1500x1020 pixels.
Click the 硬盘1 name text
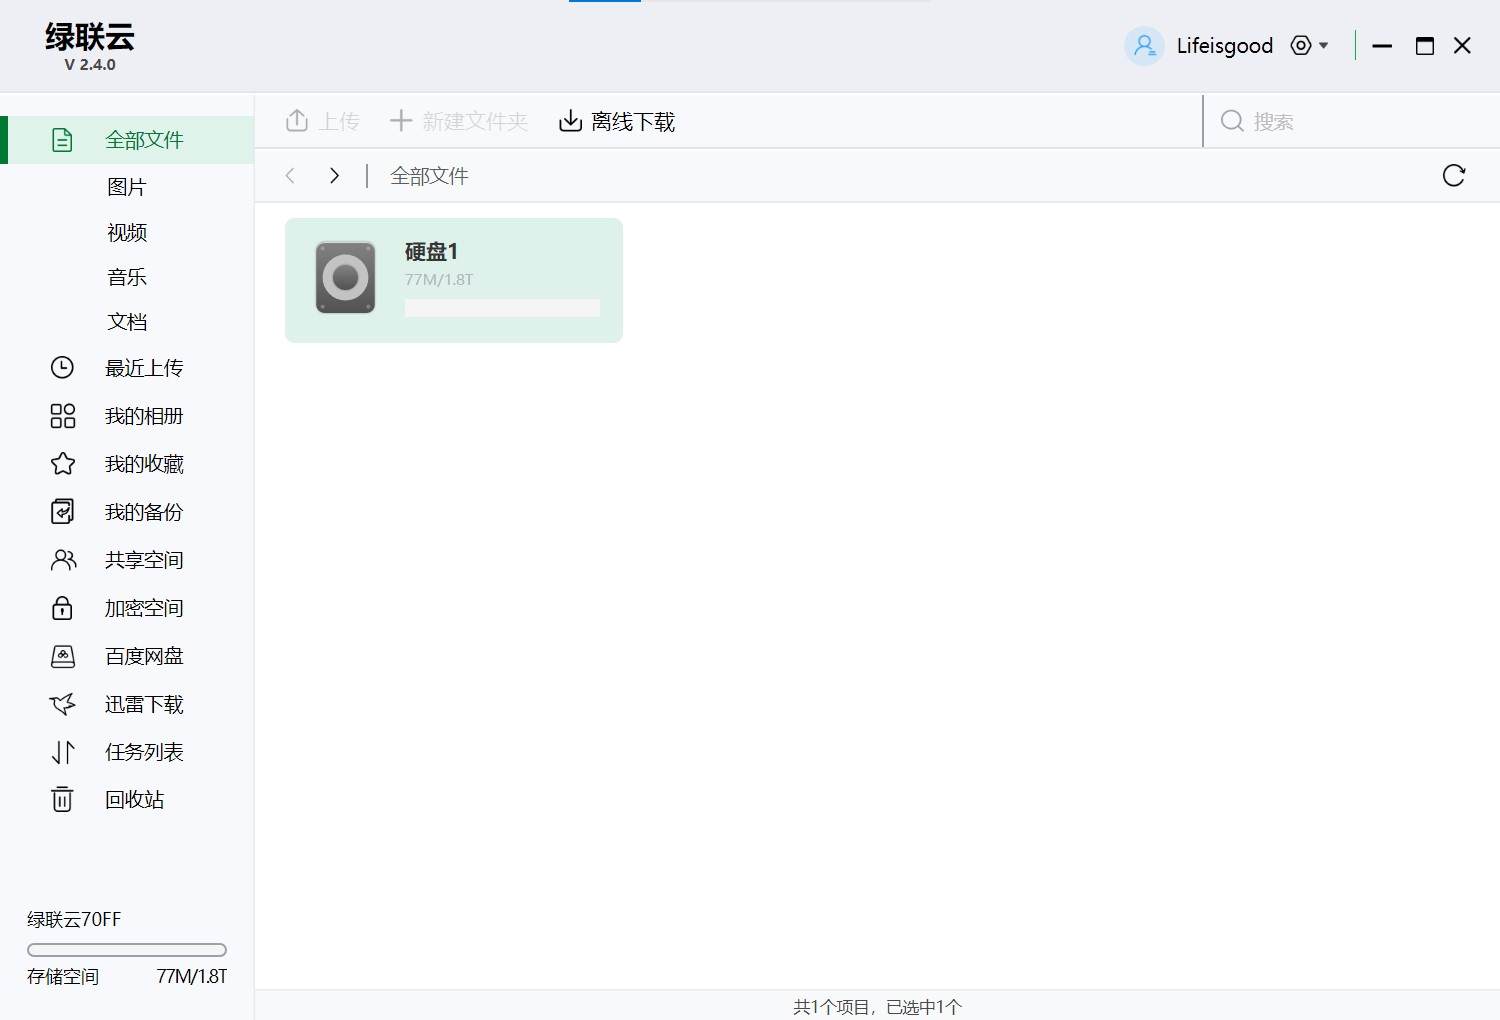431,251
